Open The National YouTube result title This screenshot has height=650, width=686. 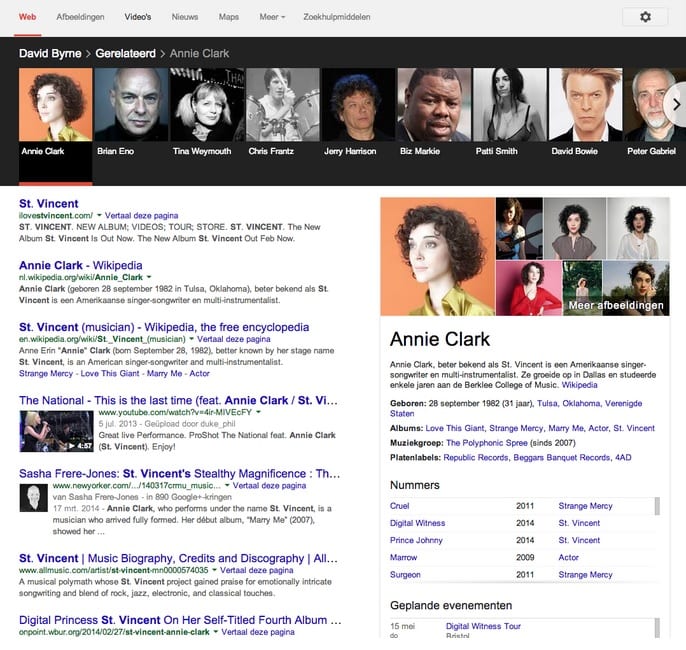178,400
